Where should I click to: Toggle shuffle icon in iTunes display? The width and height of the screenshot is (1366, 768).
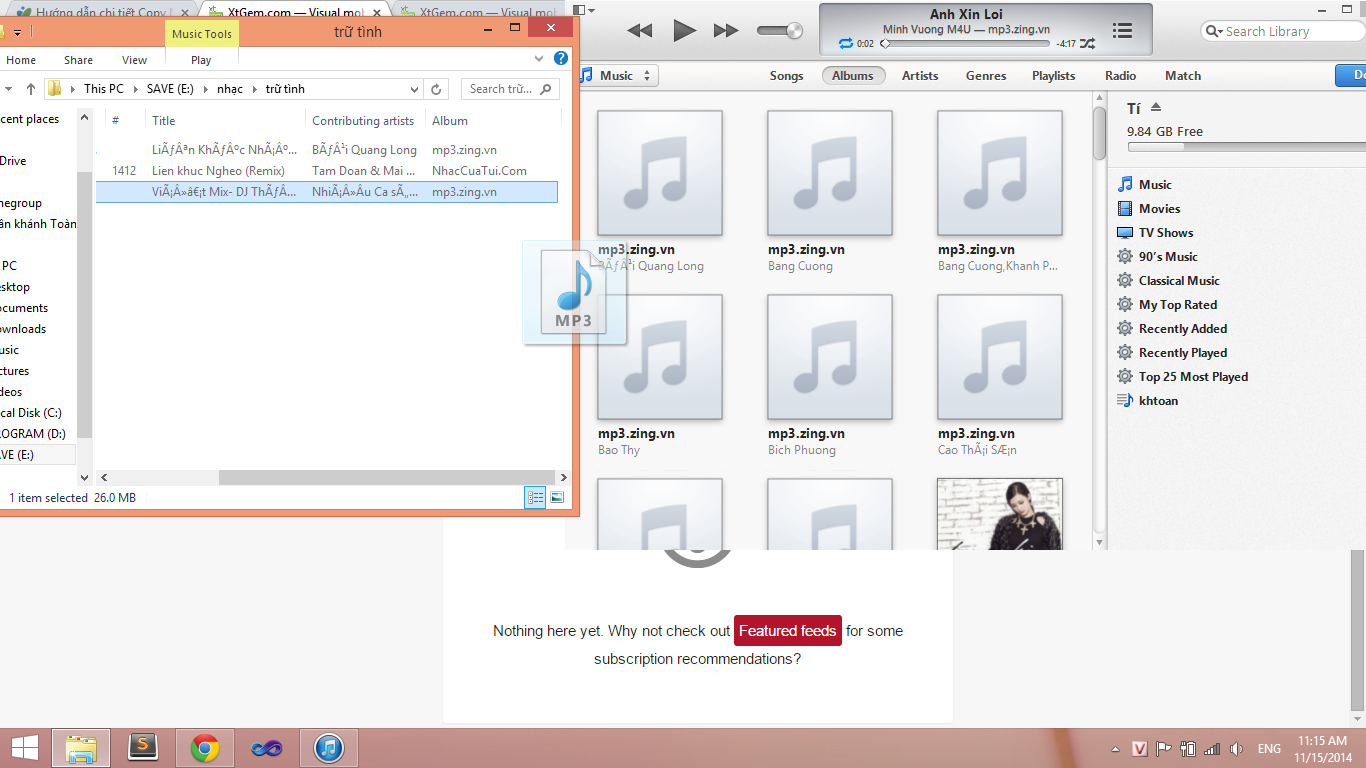pos(1088,44)
